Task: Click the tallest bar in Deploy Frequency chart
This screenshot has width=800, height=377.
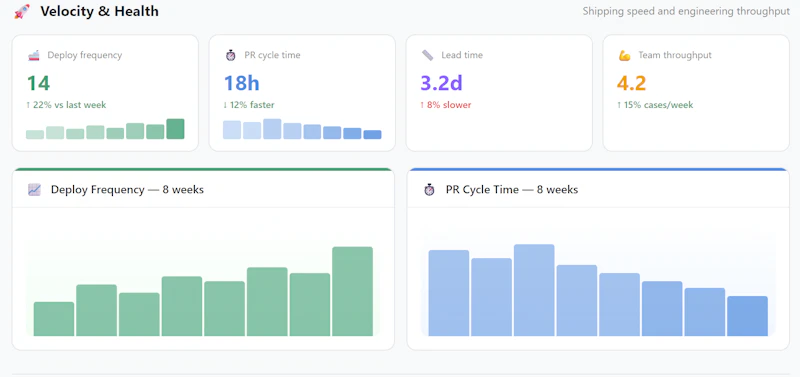Action: point(353,291)
